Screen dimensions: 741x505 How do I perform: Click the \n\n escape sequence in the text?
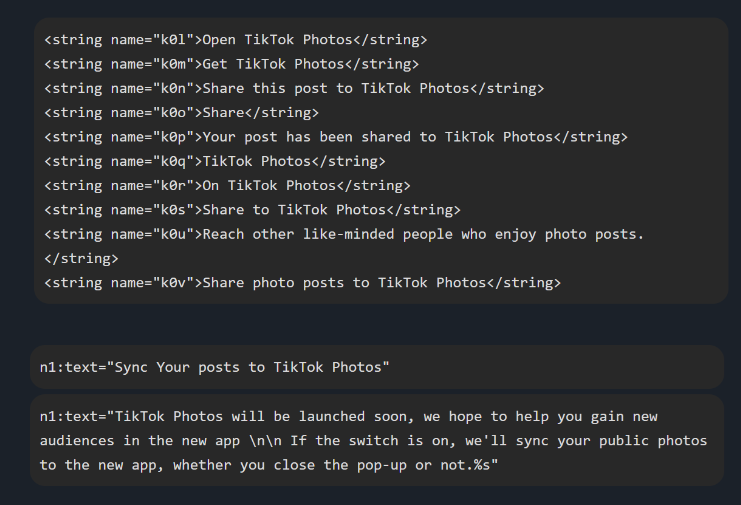pyautogui.click(x=265, y=441)
